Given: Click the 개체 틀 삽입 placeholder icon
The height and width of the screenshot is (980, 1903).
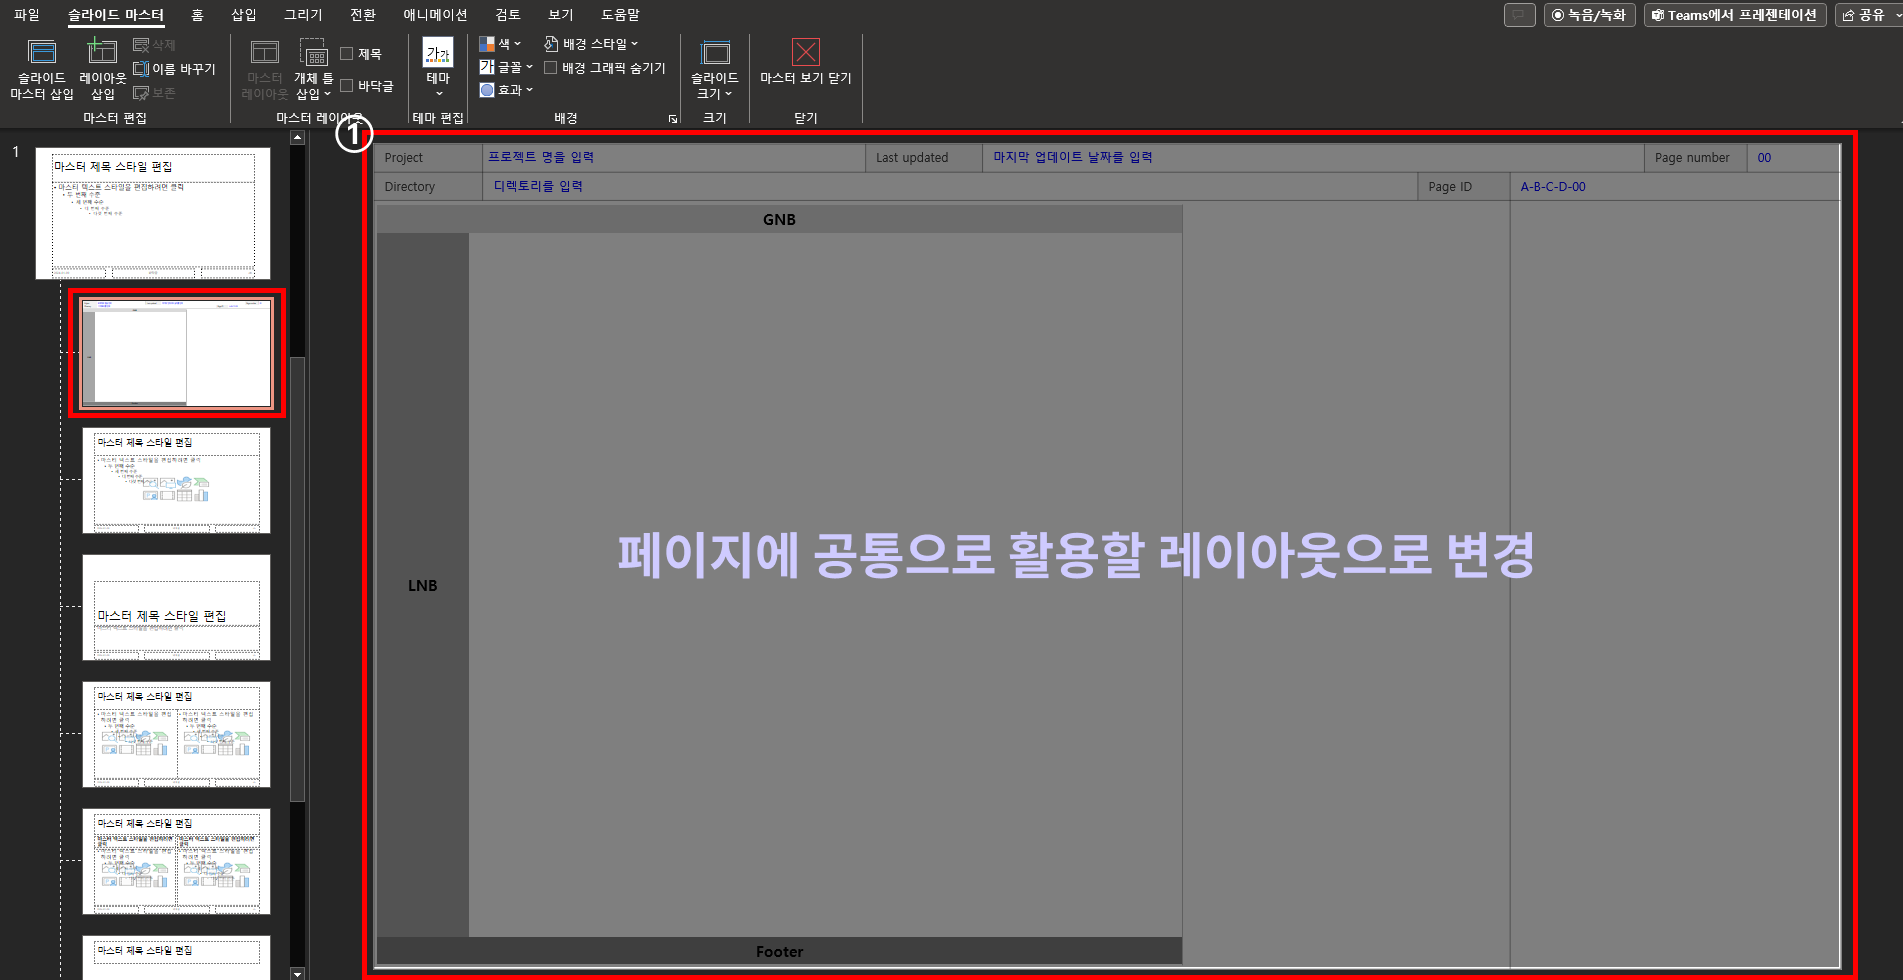Looking at the screenshot, I should tap(314, 53).
